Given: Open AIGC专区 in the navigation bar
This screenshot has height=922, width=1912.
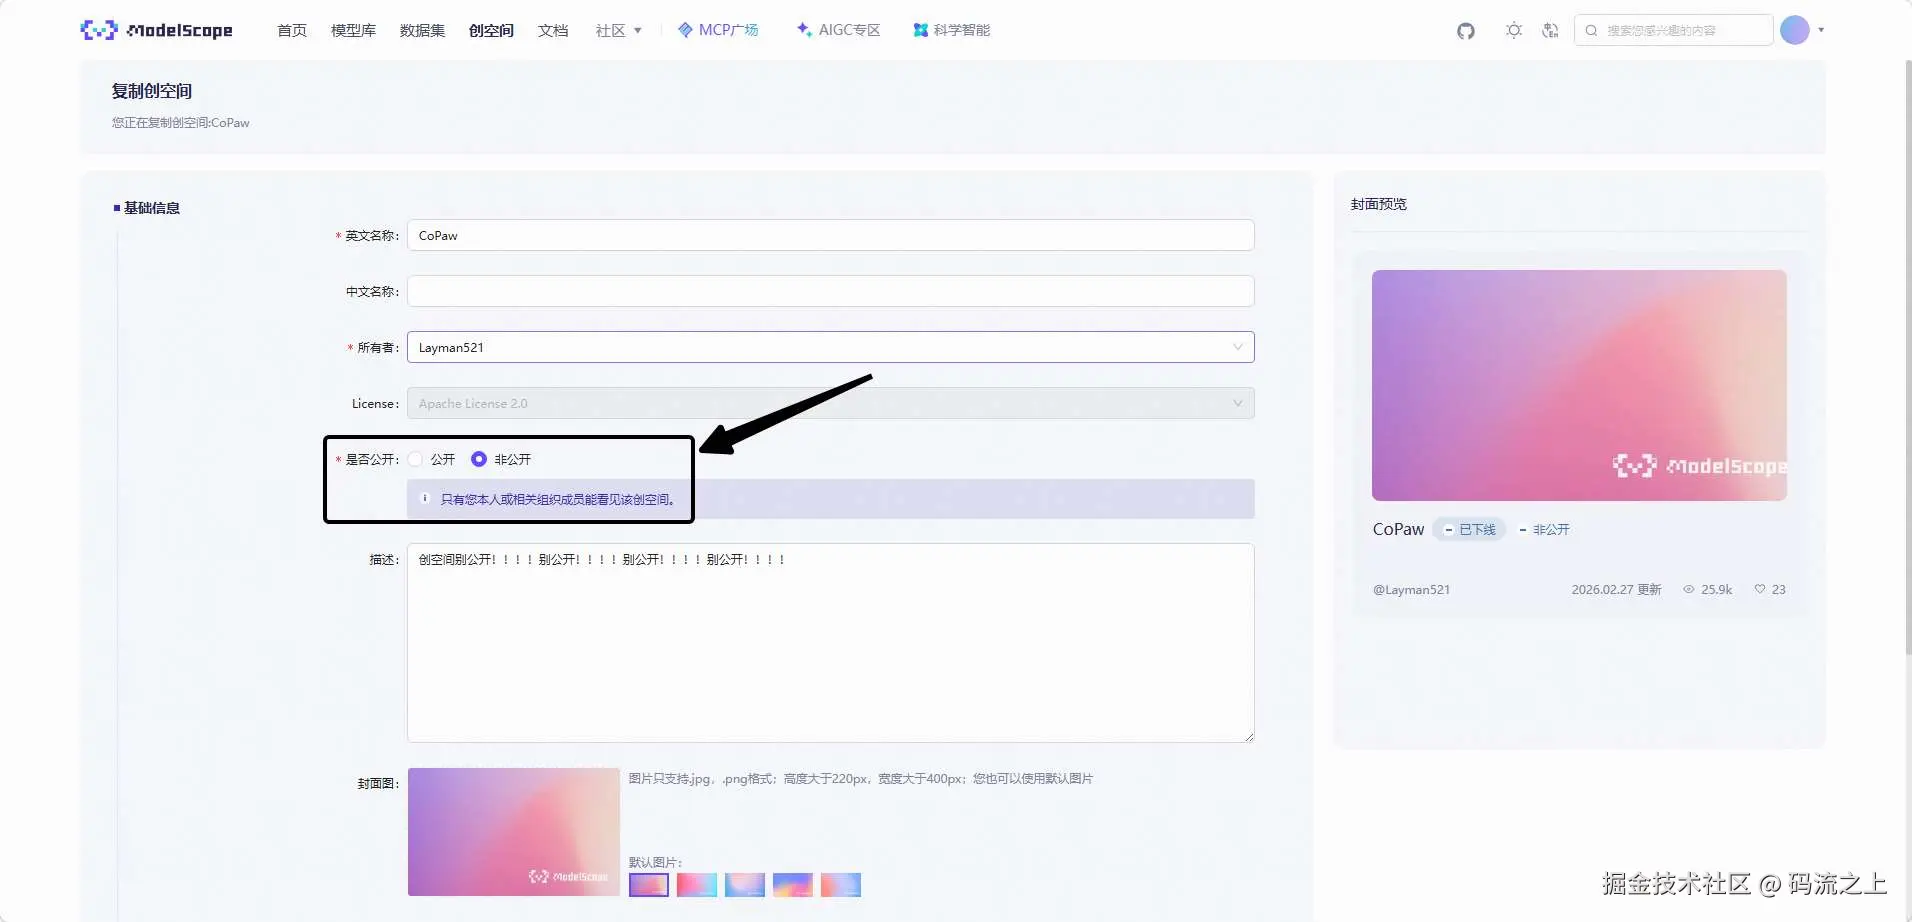Looking at the screenshot, I should [x=838, y=30].
